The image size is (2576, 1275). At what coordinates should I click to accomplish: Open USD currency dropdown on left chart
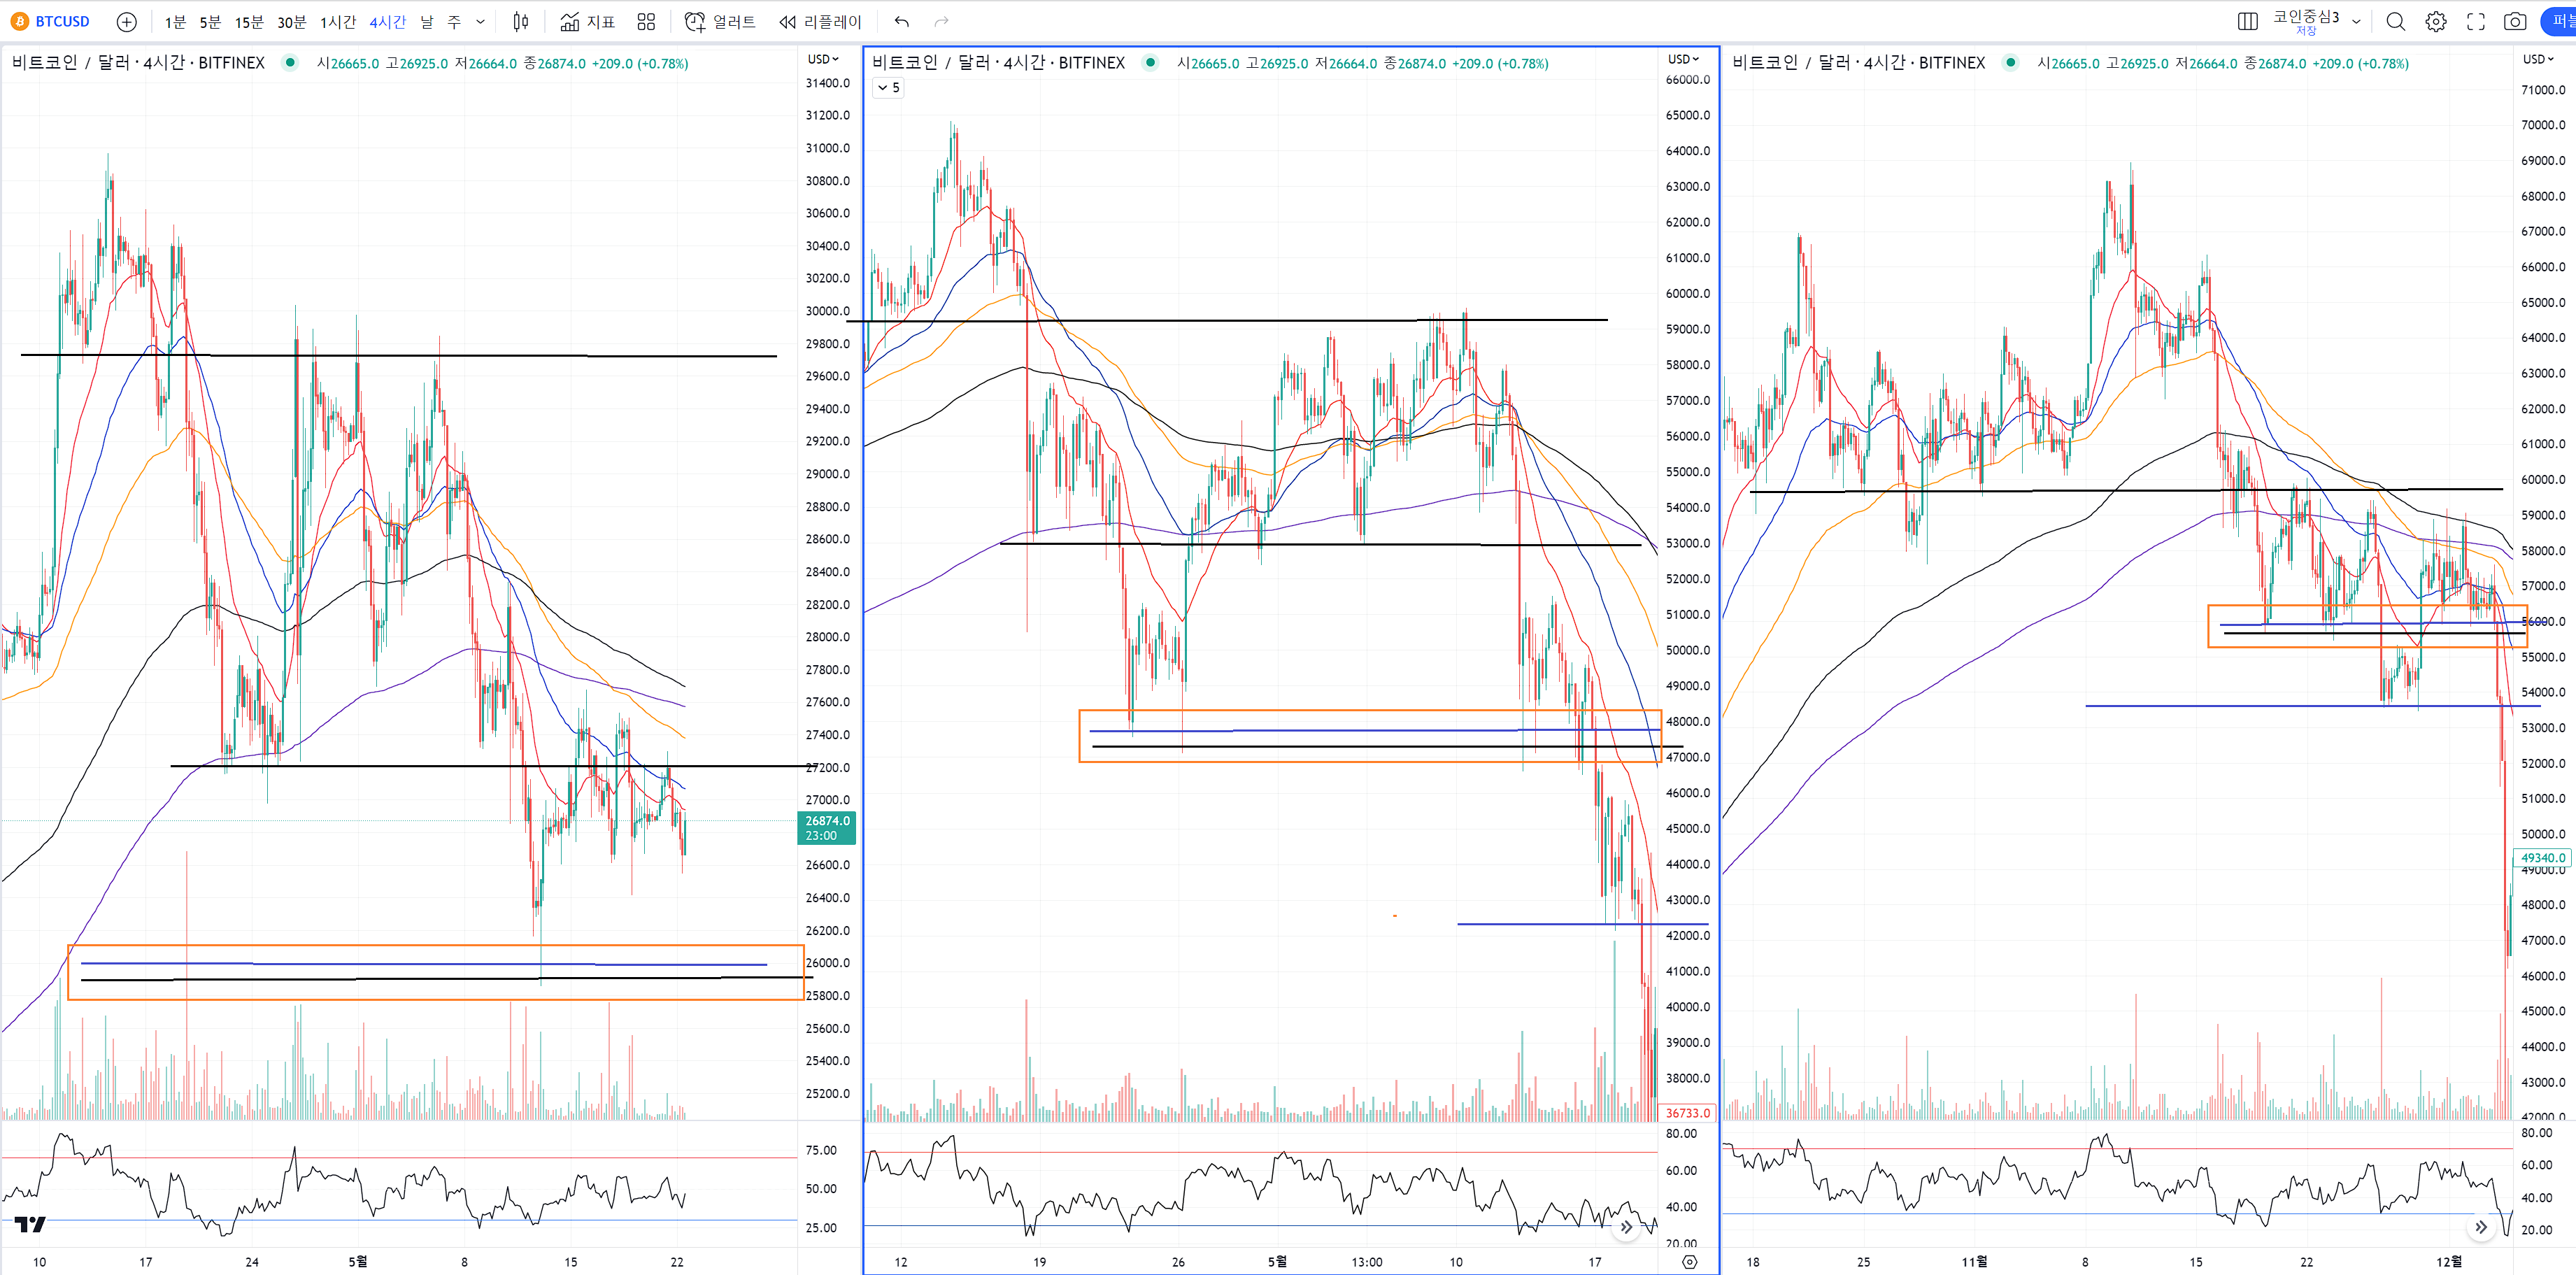(823, 59)
